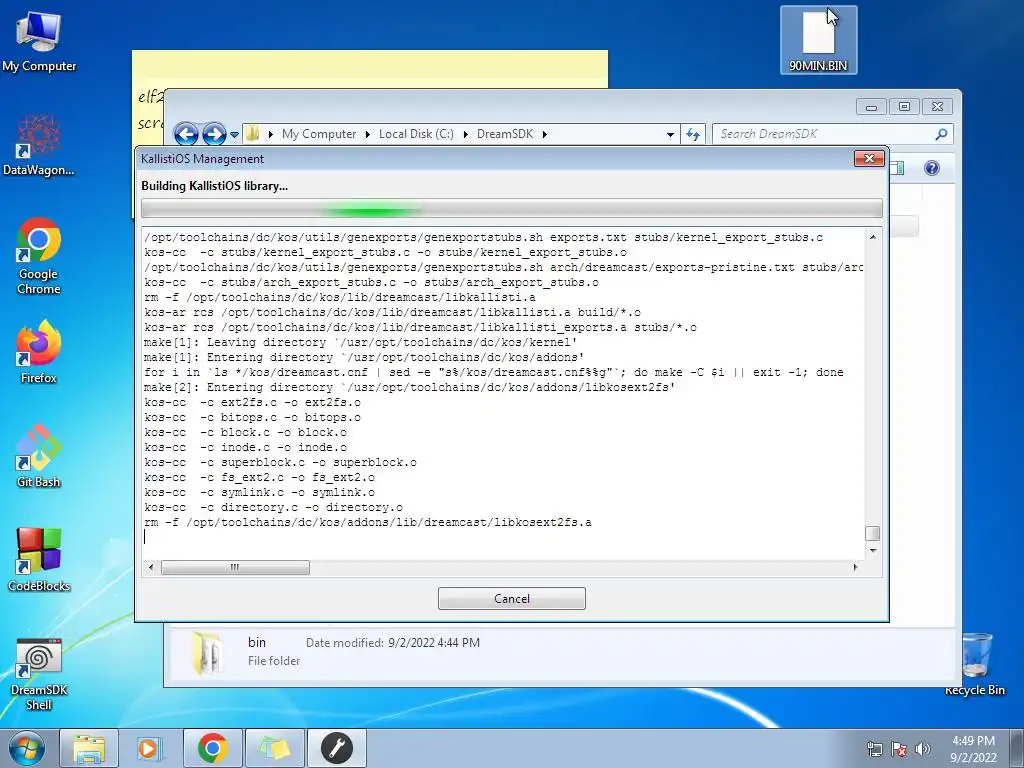Click log line 'rm -f /opt/toolchains/dc/kos/addons/lib/dreamcast/libkosext2fs.a'
1024x768 pixels.
point(368,522)
